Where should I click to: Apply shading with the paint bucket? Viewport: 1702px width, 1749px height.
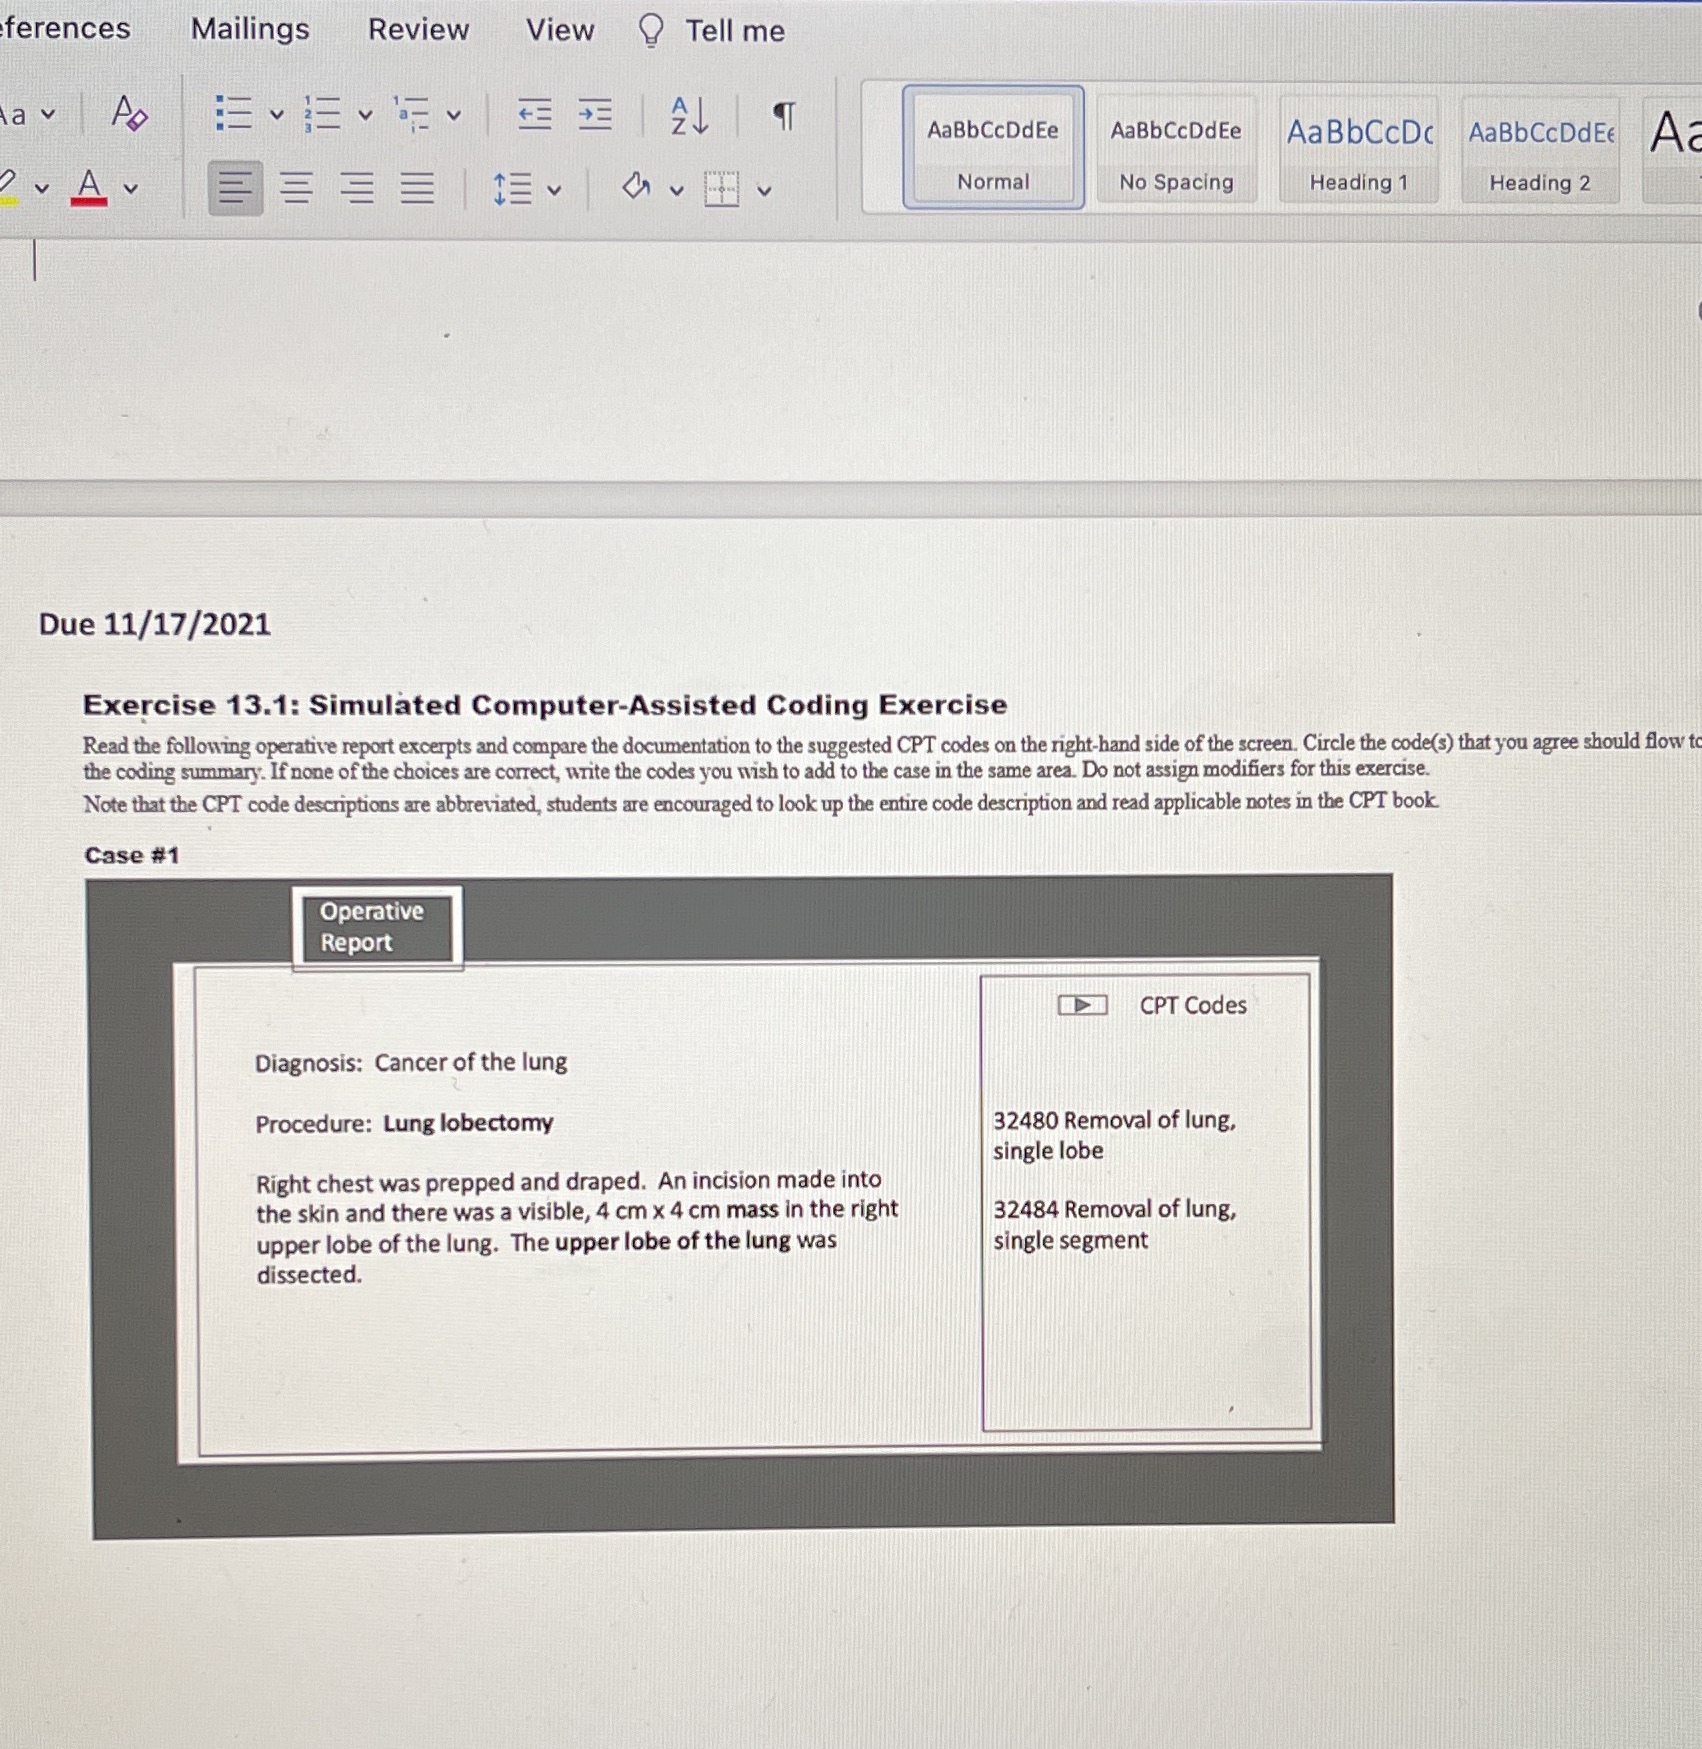636,187
